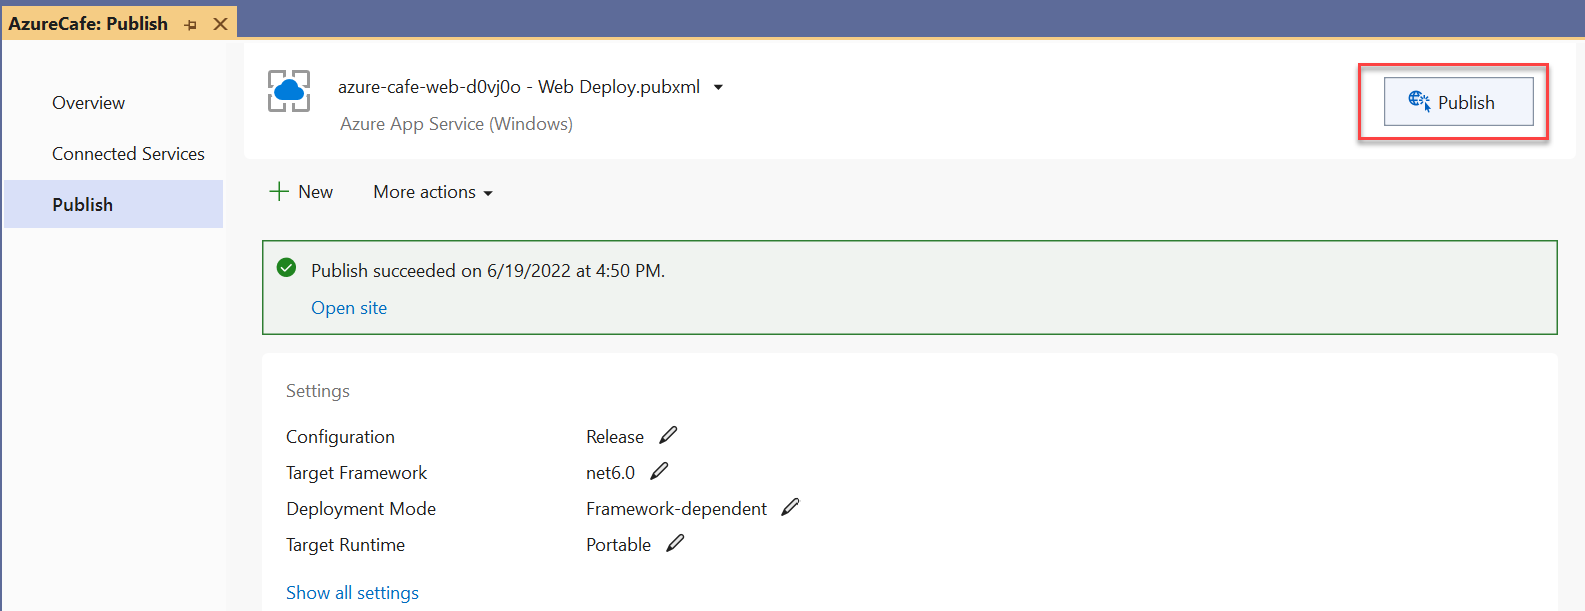Click the Publish succeeded status message
This screenshot has width=1585, height=611.
pos(487,271)
